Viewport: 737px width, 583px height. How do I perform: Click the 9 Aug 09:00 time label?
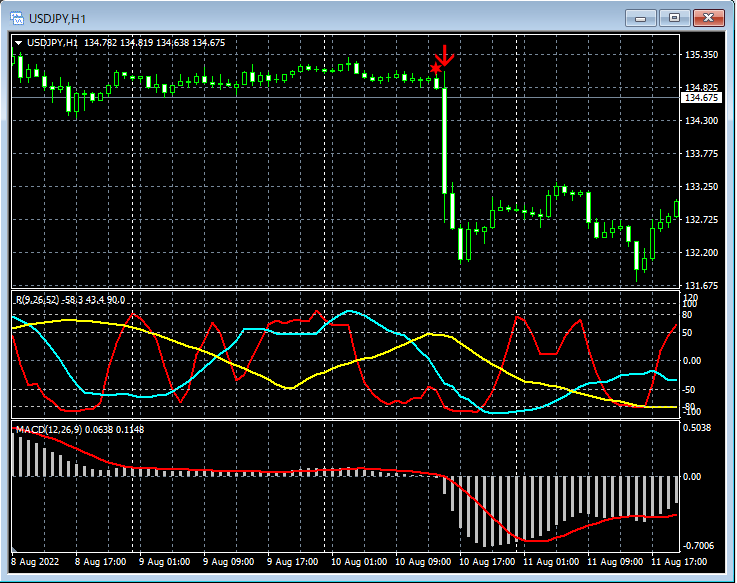click(x=228, y=562)
